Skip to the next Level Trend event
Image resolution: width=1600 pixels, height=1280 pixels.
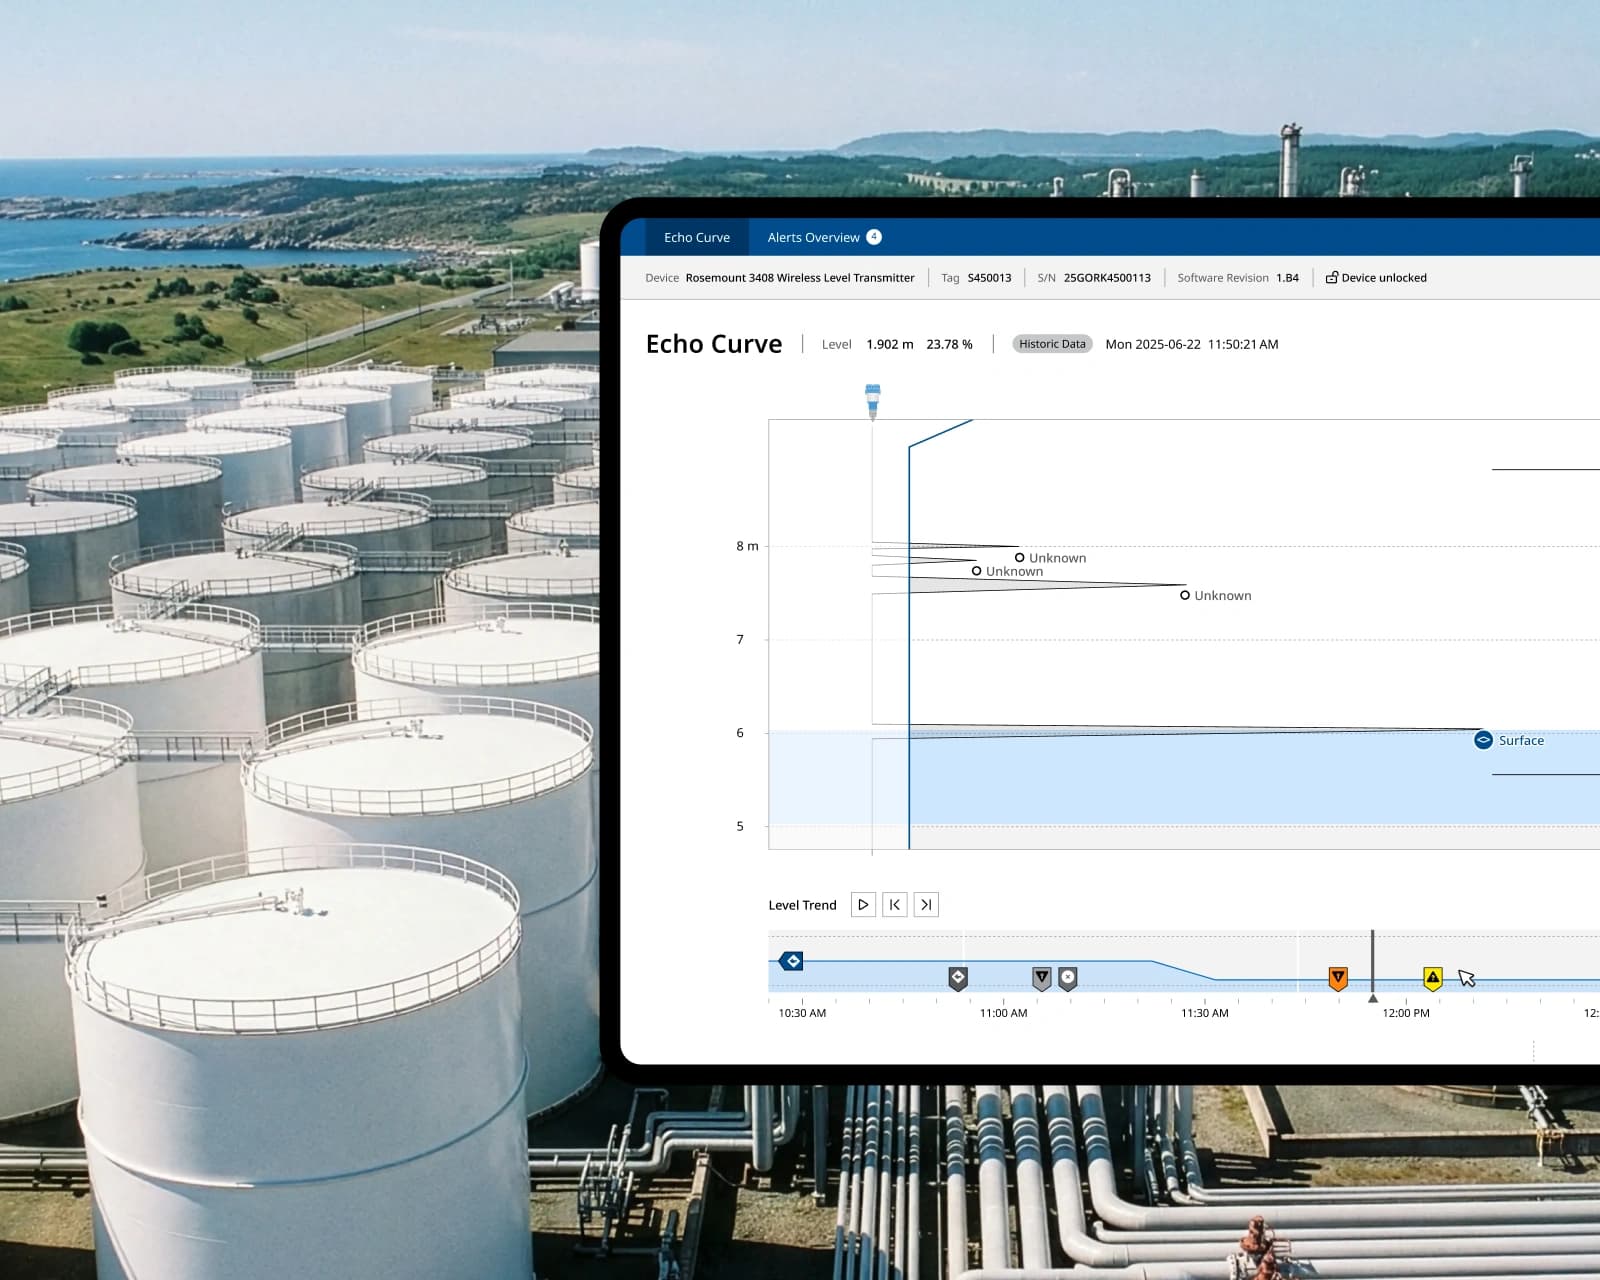click(x=926, y=905)
